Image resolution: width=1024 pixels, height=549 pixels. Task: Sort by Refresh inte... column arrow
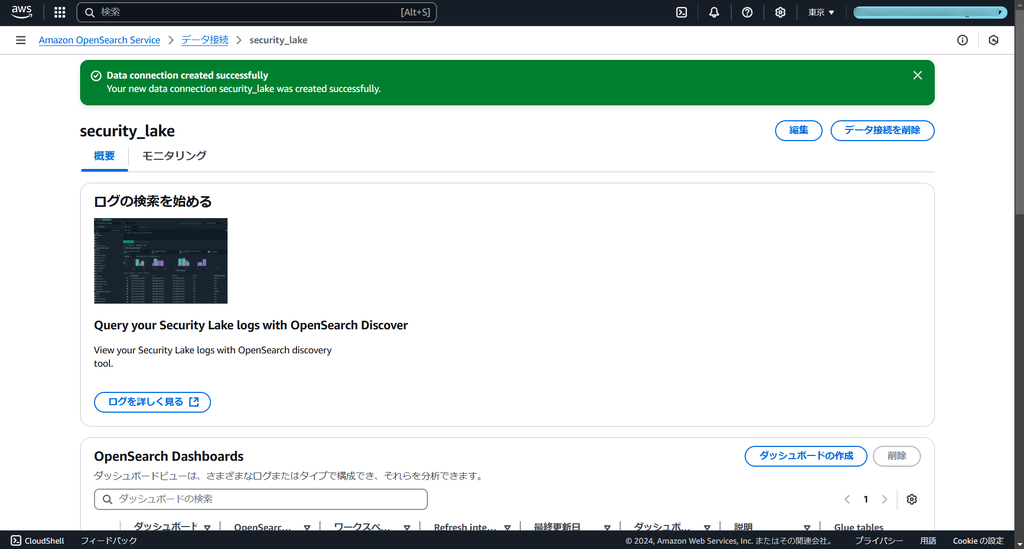click(507, 527)
